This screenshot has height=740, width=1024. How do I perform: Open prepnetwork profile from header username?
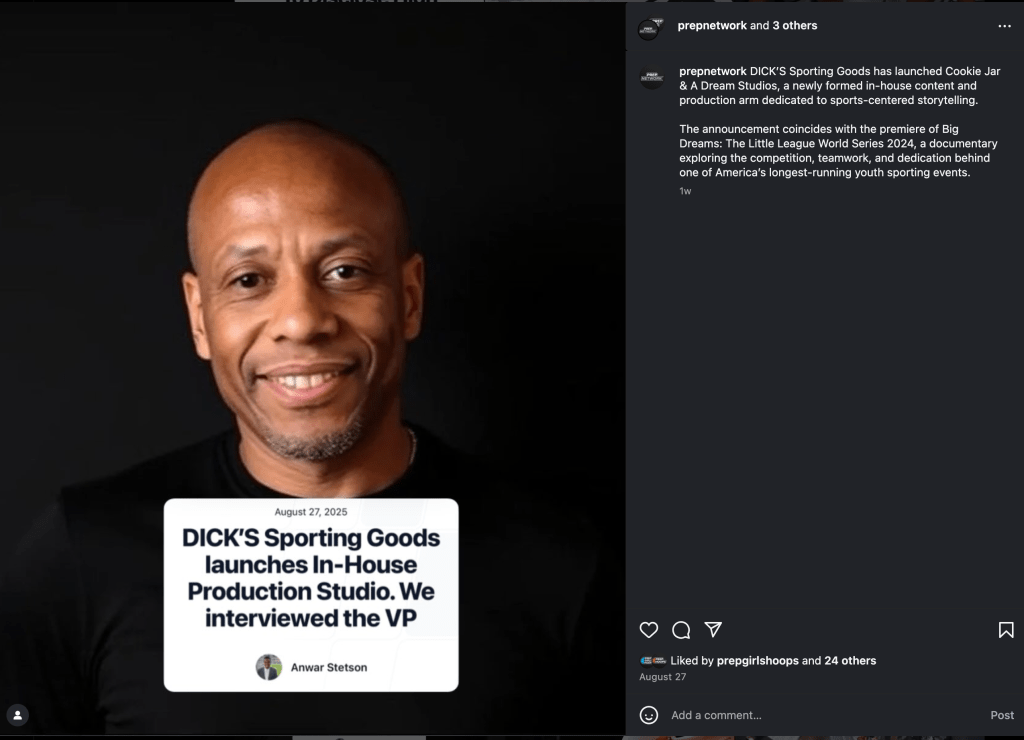[x=712, y=25]
